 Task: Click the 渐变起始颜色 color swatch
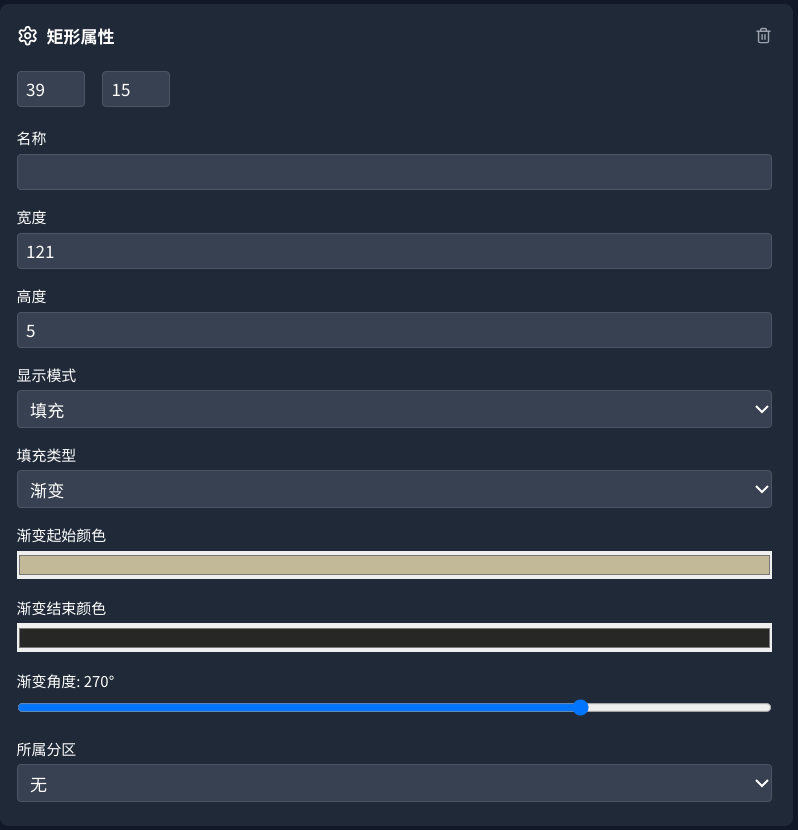pos(394,565)
